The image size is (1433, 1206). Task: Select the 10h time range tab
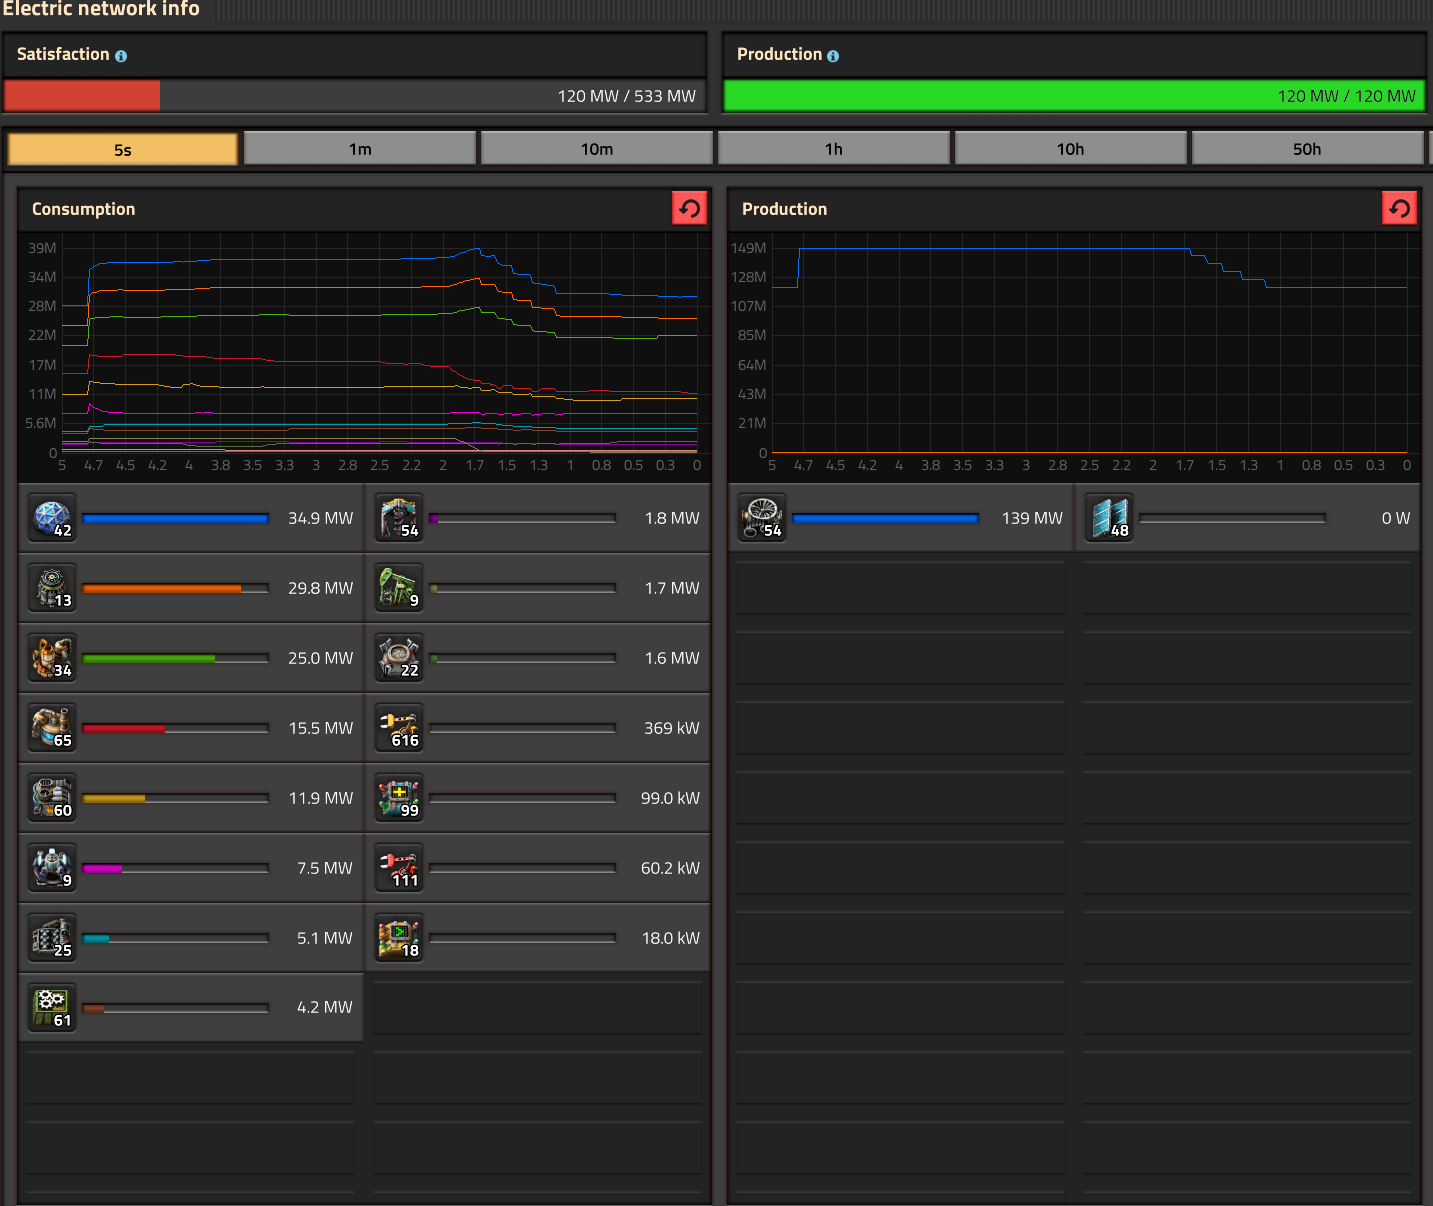1070,149
